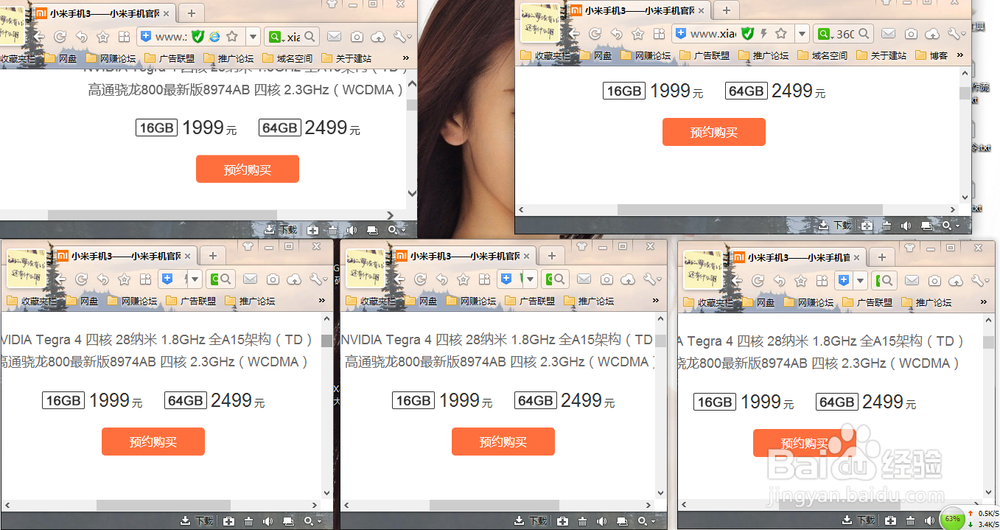
Task: Select 16GB option in bottom-right browser window
Action: coord(715,402)
